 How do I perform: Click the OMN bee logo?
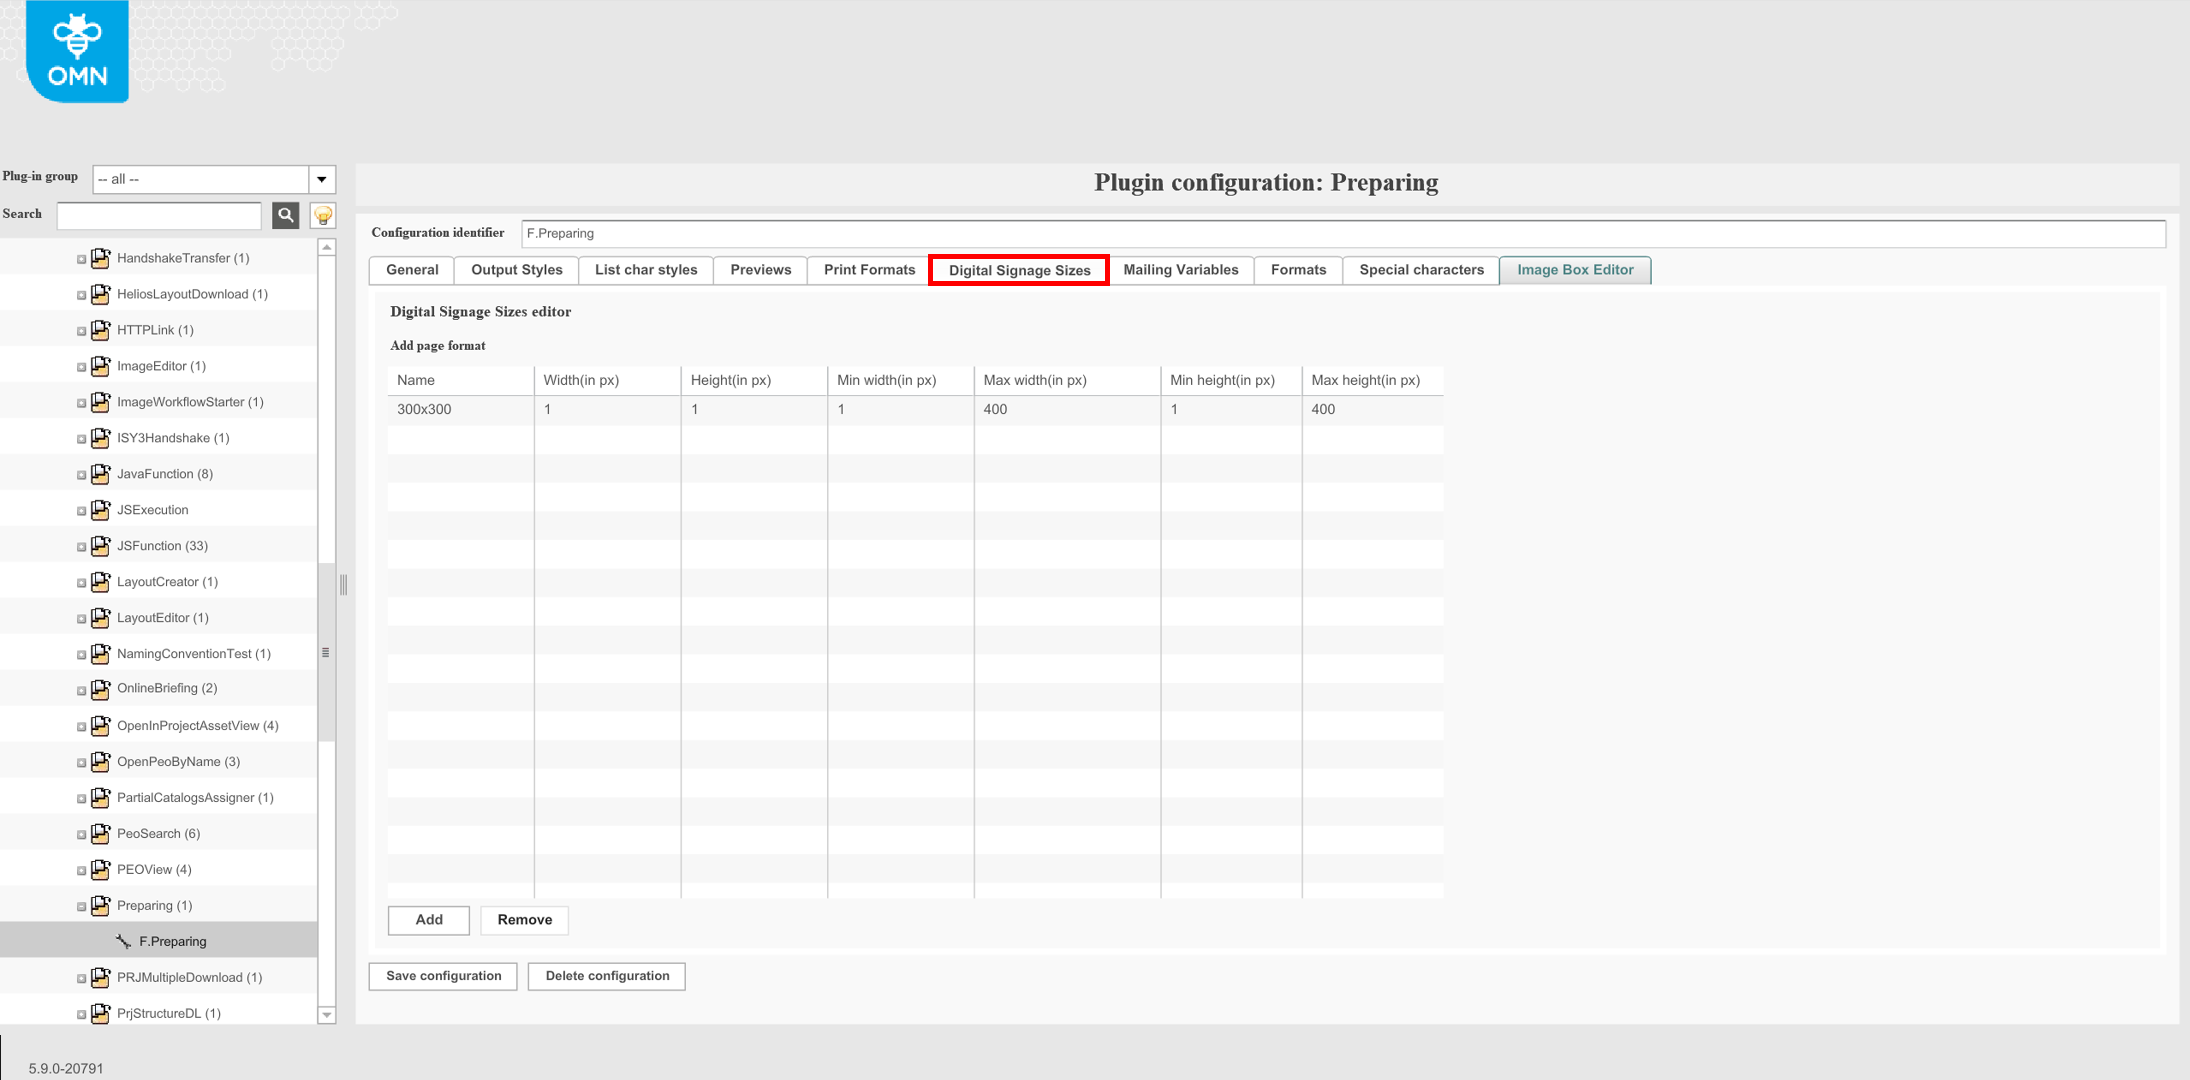click(x=75, y=50)
